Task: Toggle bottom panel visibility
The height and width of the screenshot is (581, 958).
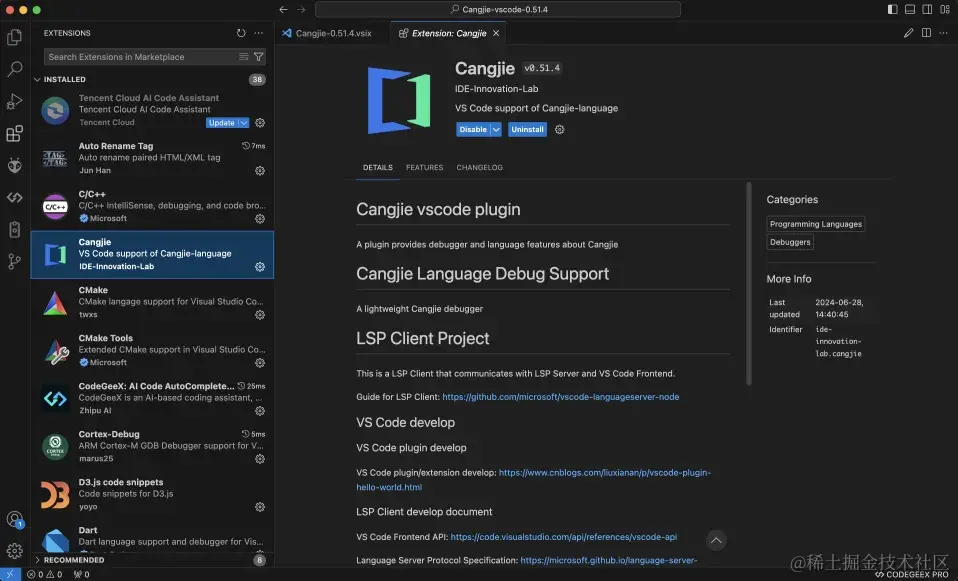Action: coord(910,9)
